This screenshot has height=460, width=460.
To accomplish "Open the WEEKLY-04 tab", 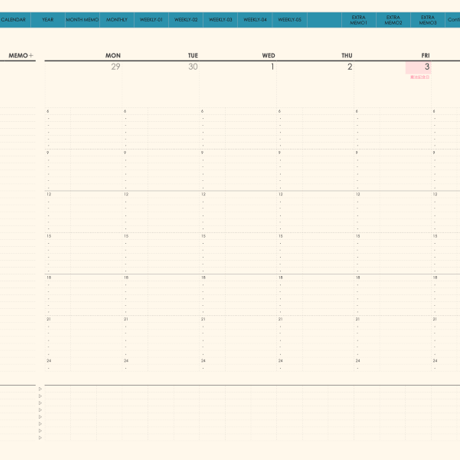I will [255, 20].
